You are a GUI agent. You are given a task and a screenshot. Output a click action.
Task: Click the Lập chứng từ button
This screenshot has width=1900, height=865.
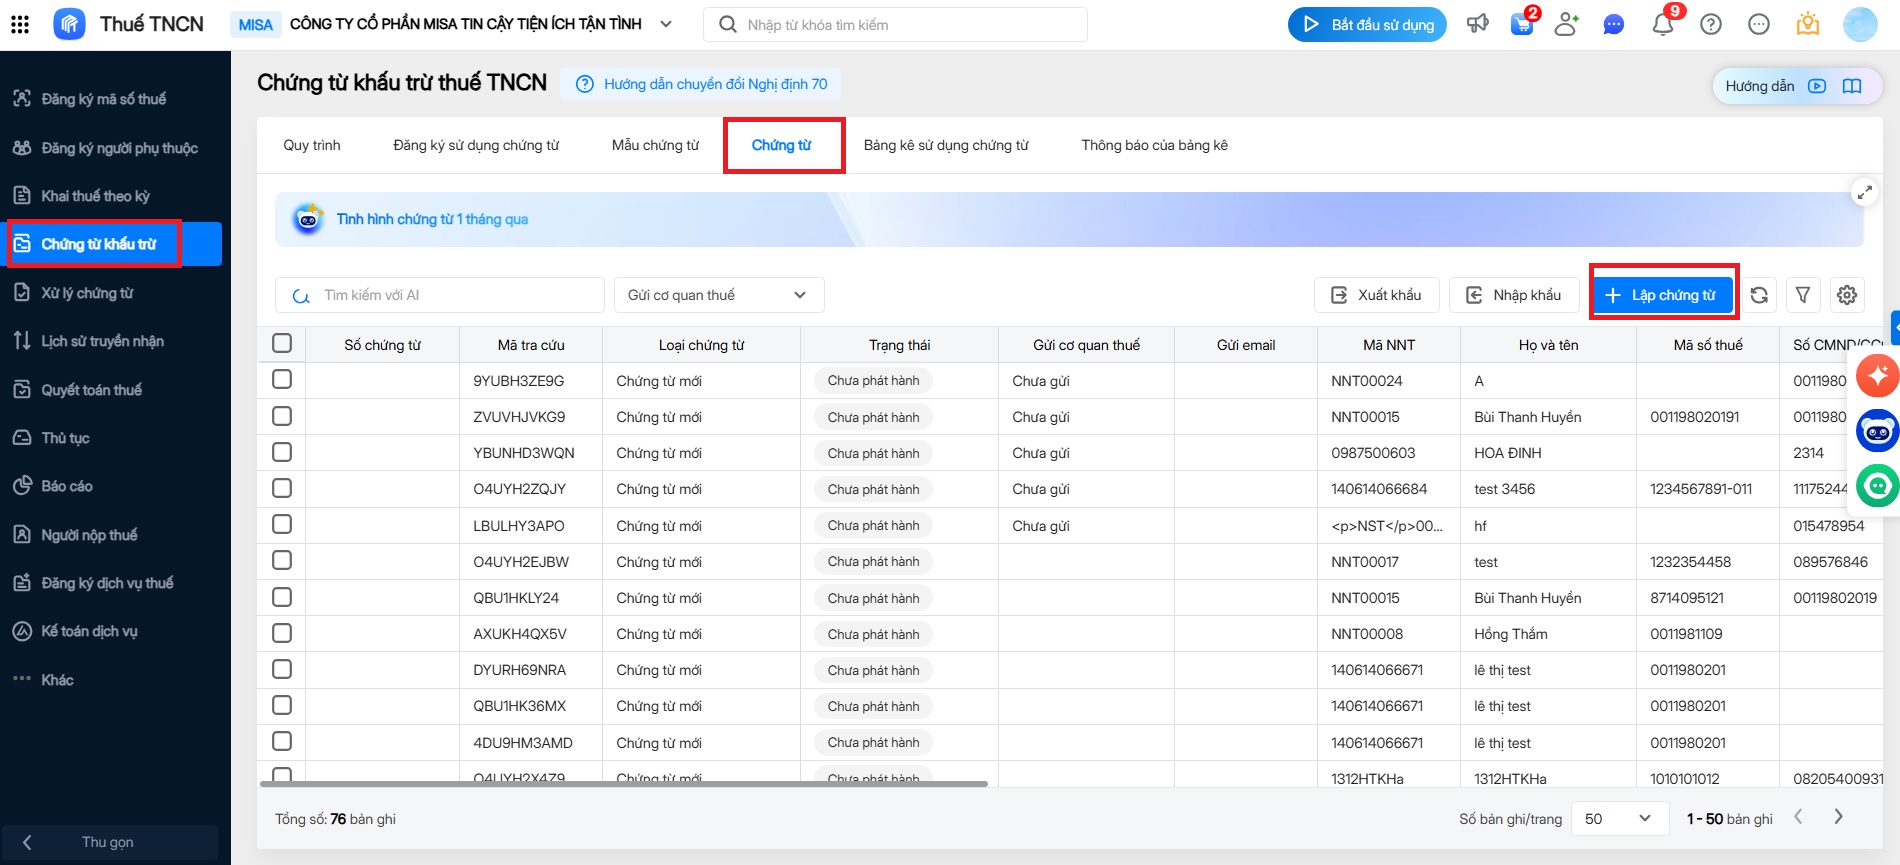(x=1663, y=295)
